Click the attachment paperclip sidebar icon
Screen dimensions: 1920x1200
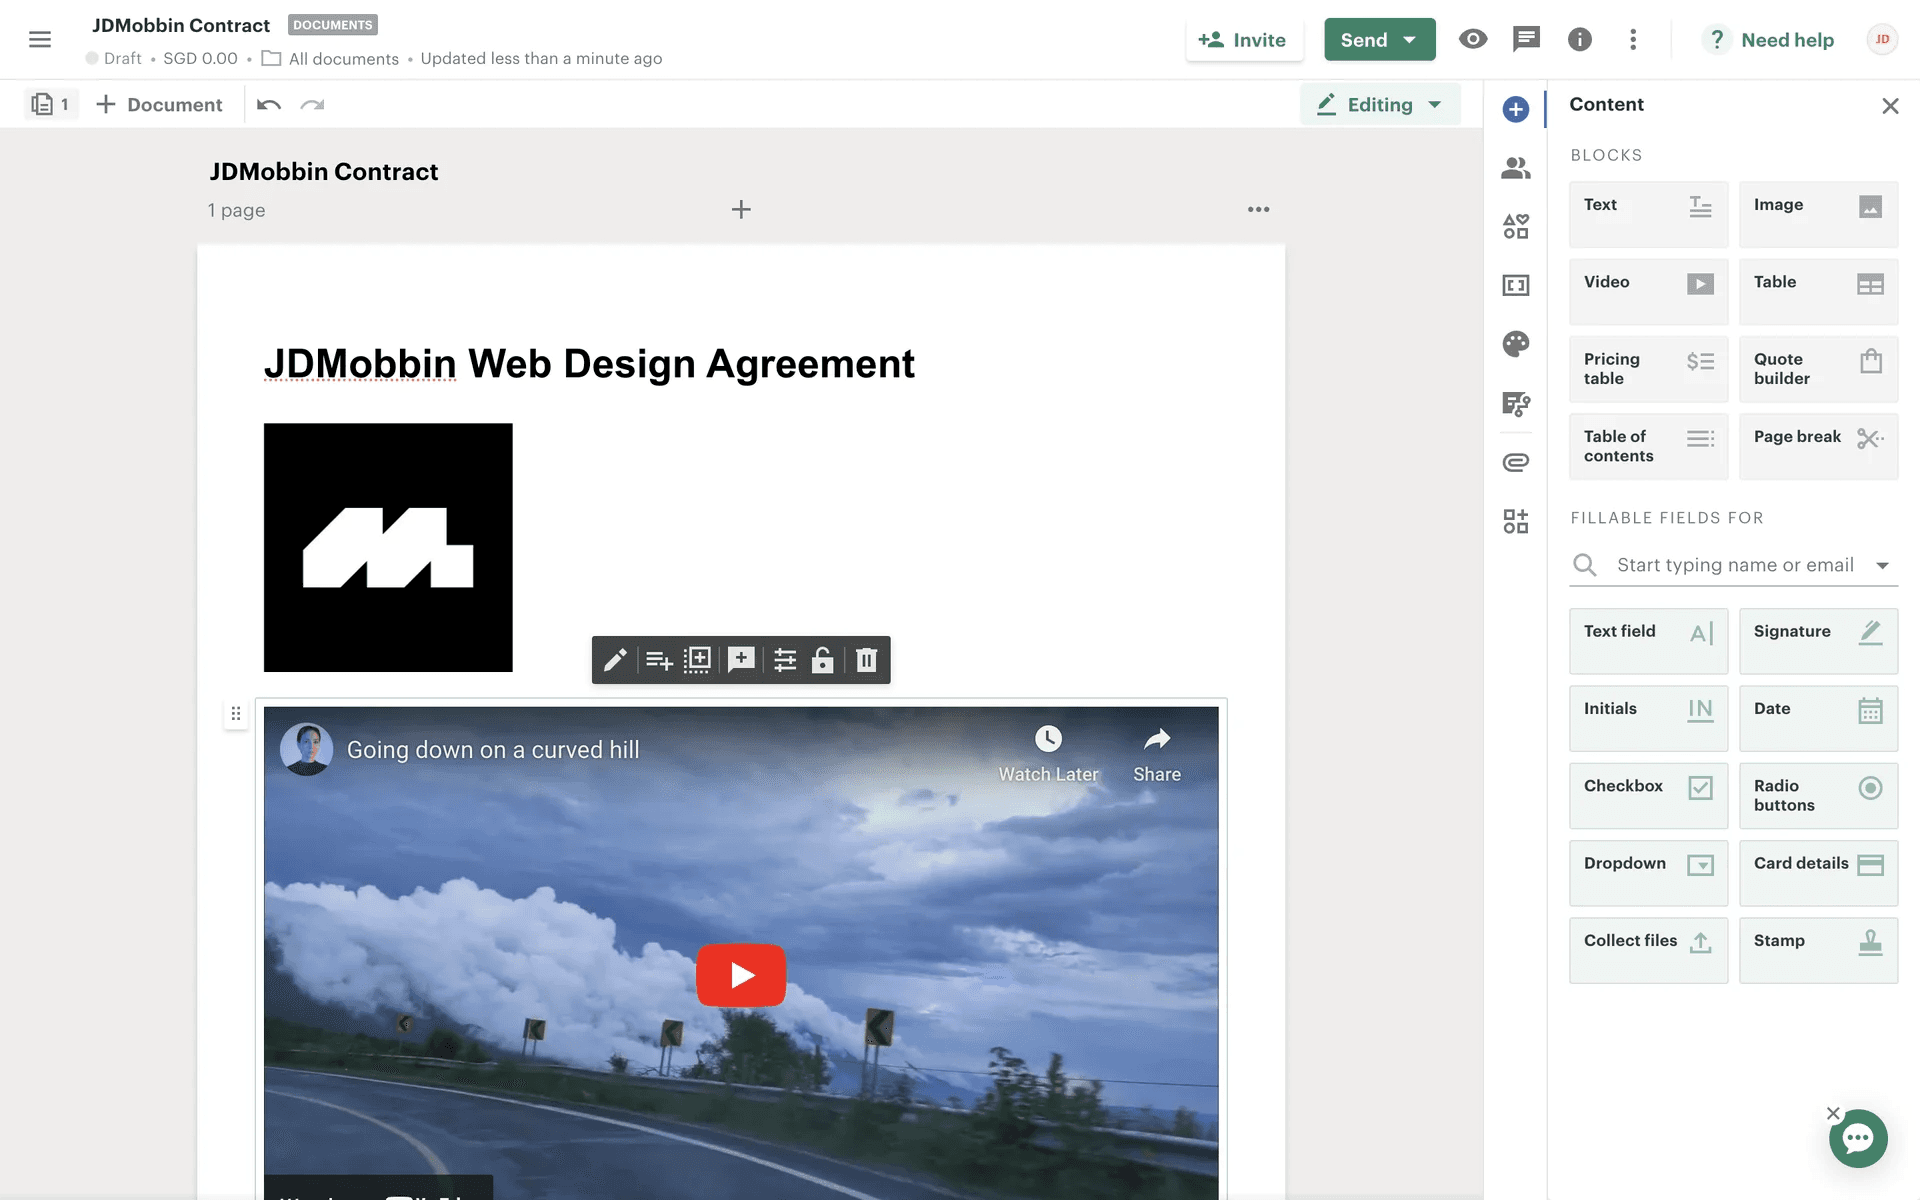click(x=1515, y=462)
